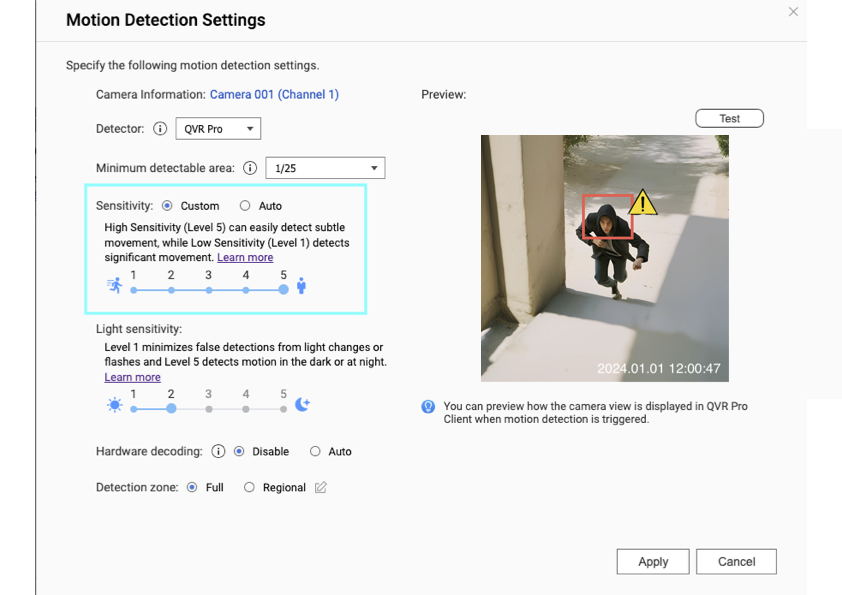The width and height of the screenshot is (842, 595).
Task: Click the info icon next to Hardware decoding
Action: click(219, 451)
